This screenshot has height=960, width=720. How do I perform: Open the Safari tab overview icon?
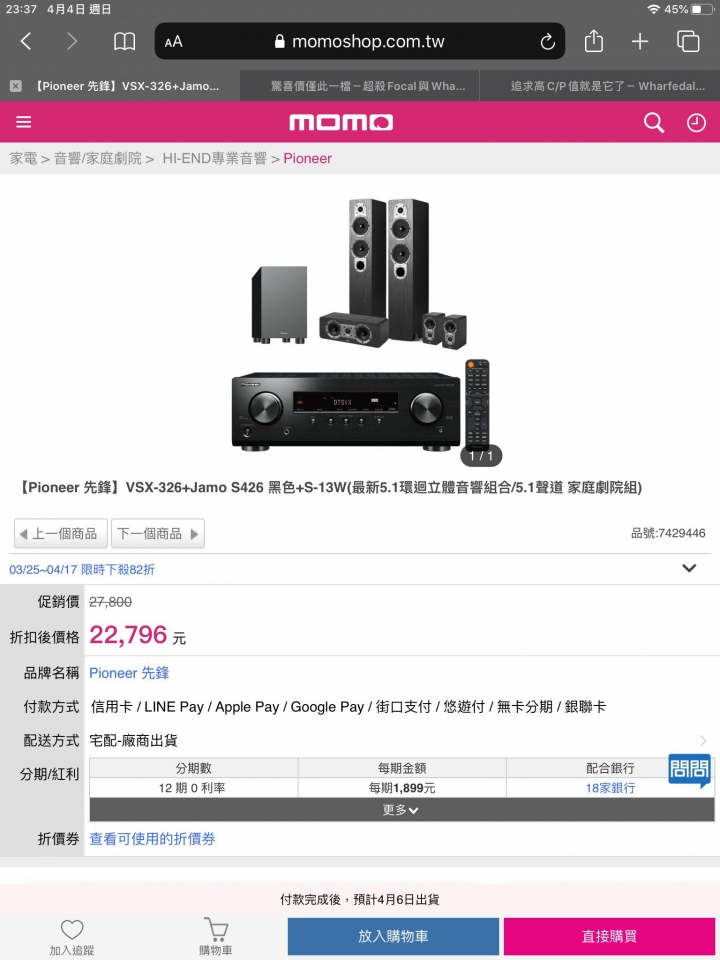click(x=688, y=41)
